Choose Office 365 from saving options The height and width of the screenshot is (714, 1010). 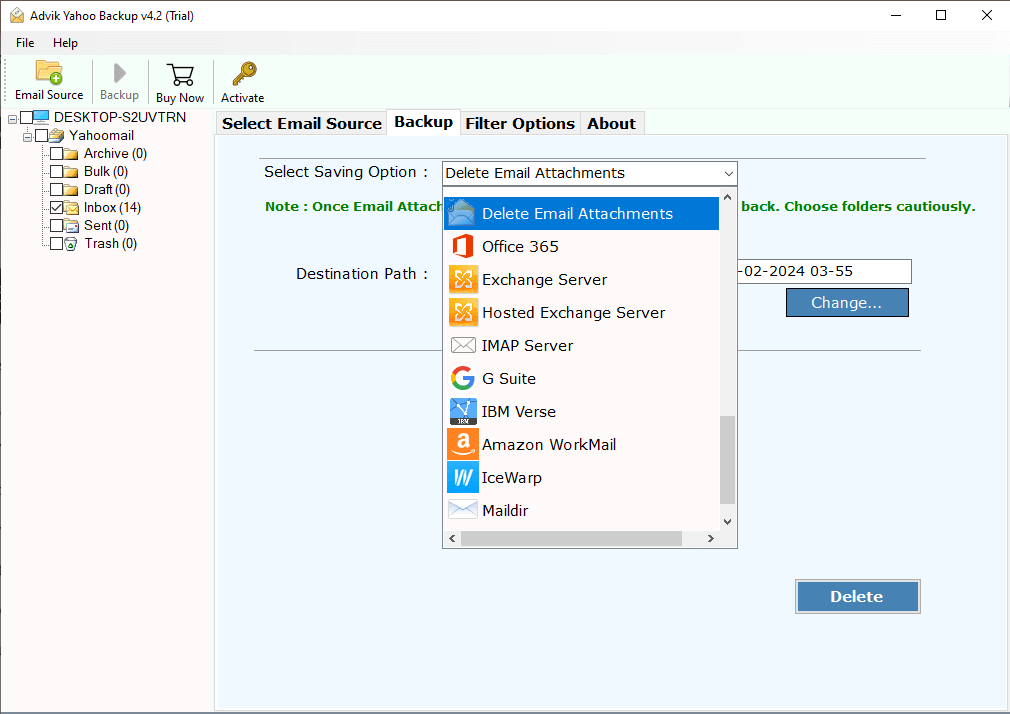click(x=581, y=246)
